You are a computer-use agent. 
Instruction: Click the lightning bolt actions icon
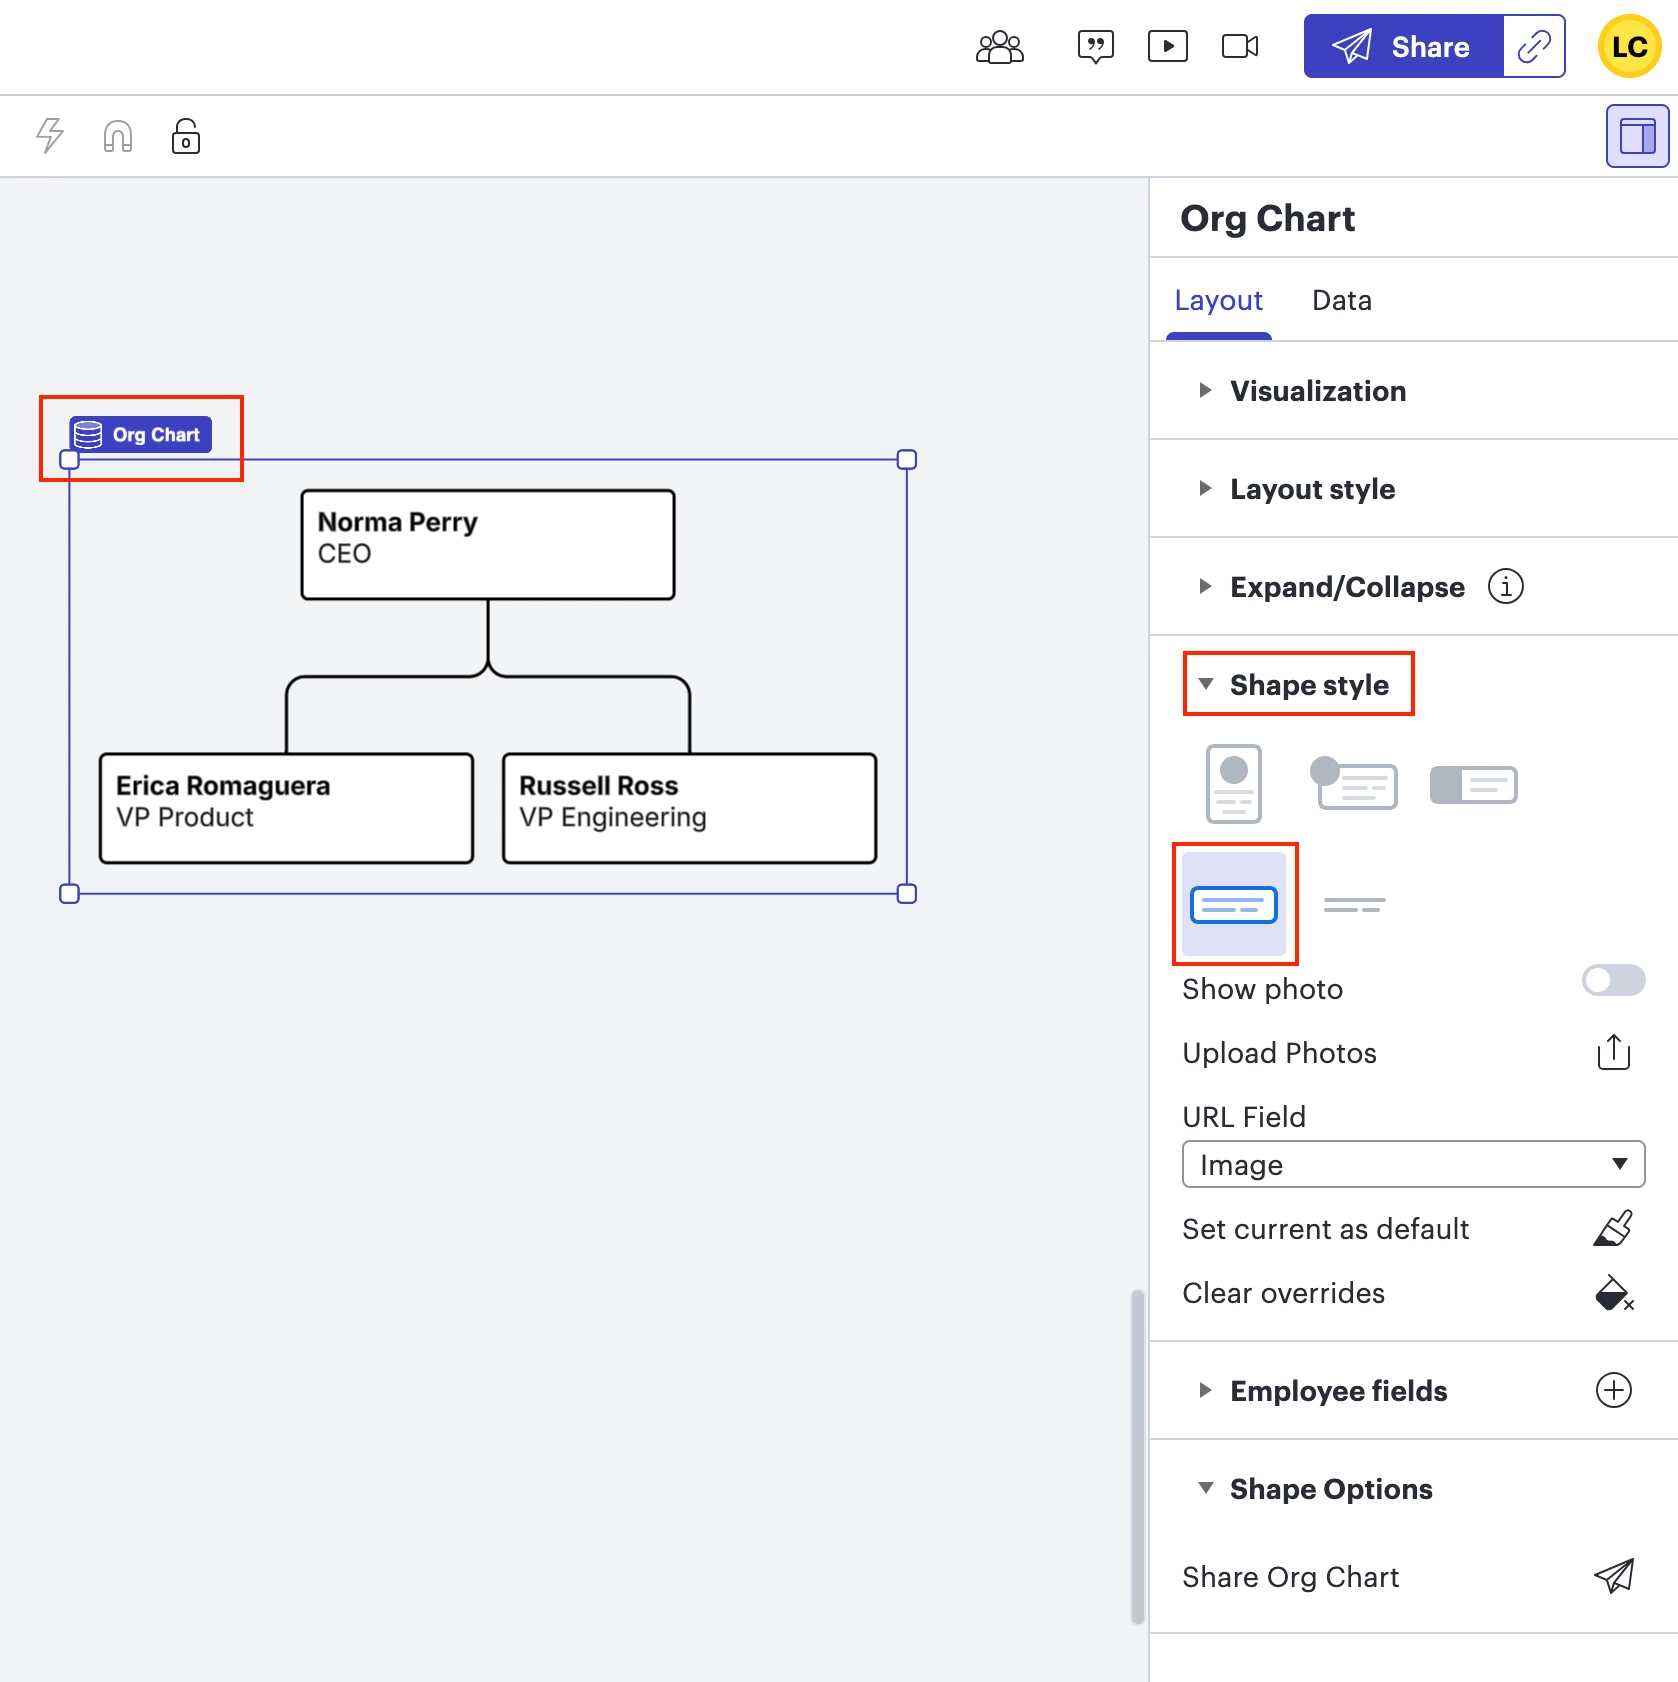[x=50, y=136]
